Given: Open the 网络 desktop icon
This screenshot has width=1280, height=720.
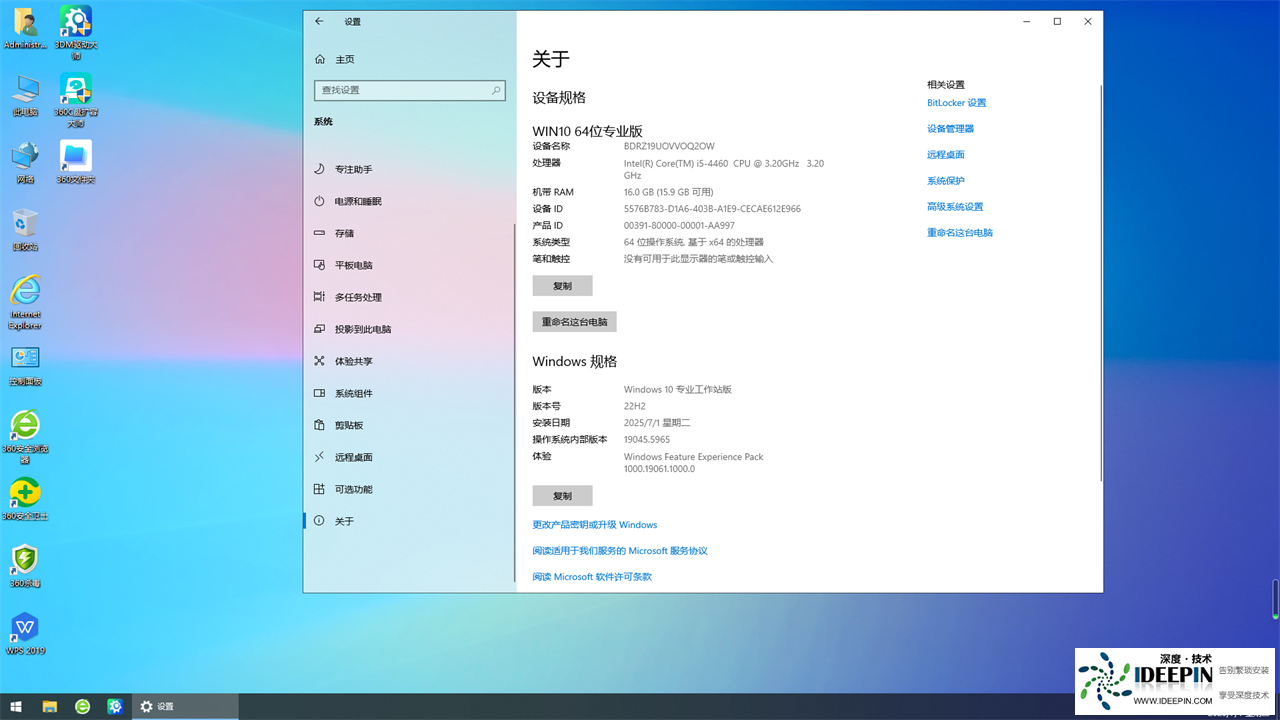Looking at the screenshot, I should point(25,160).
